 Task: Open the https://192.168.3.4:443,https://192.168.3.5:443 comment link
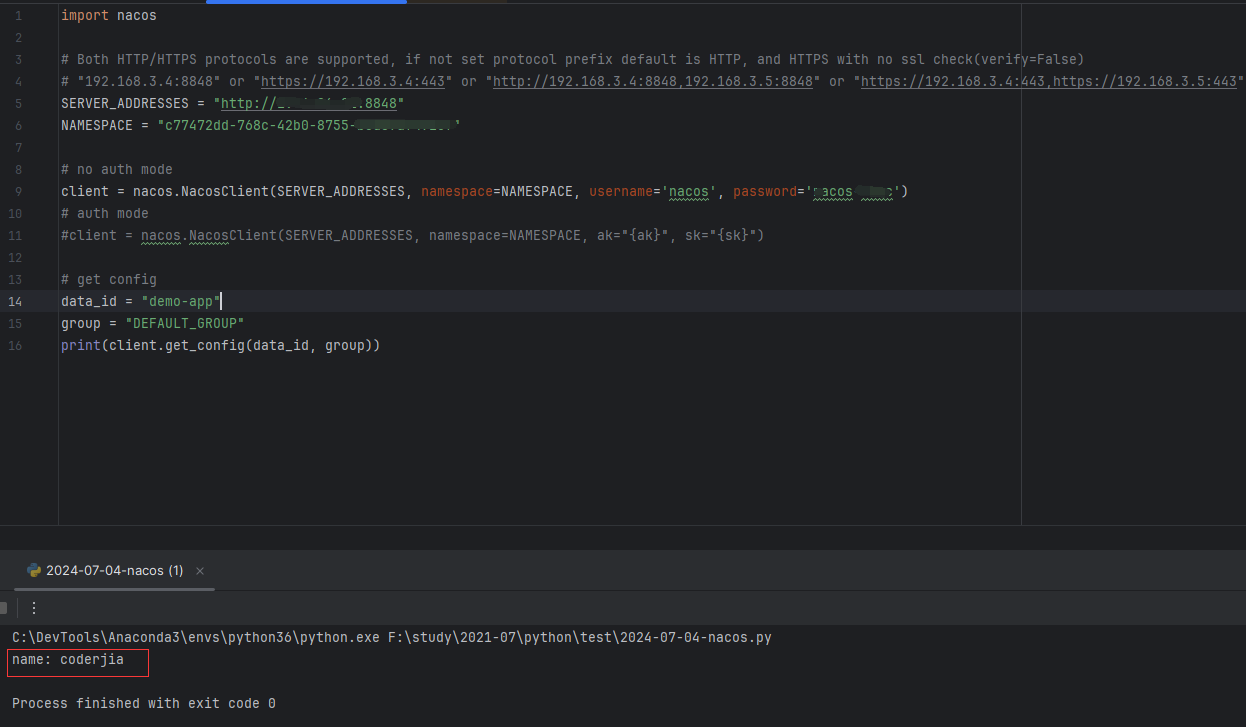pos(1049,81)
